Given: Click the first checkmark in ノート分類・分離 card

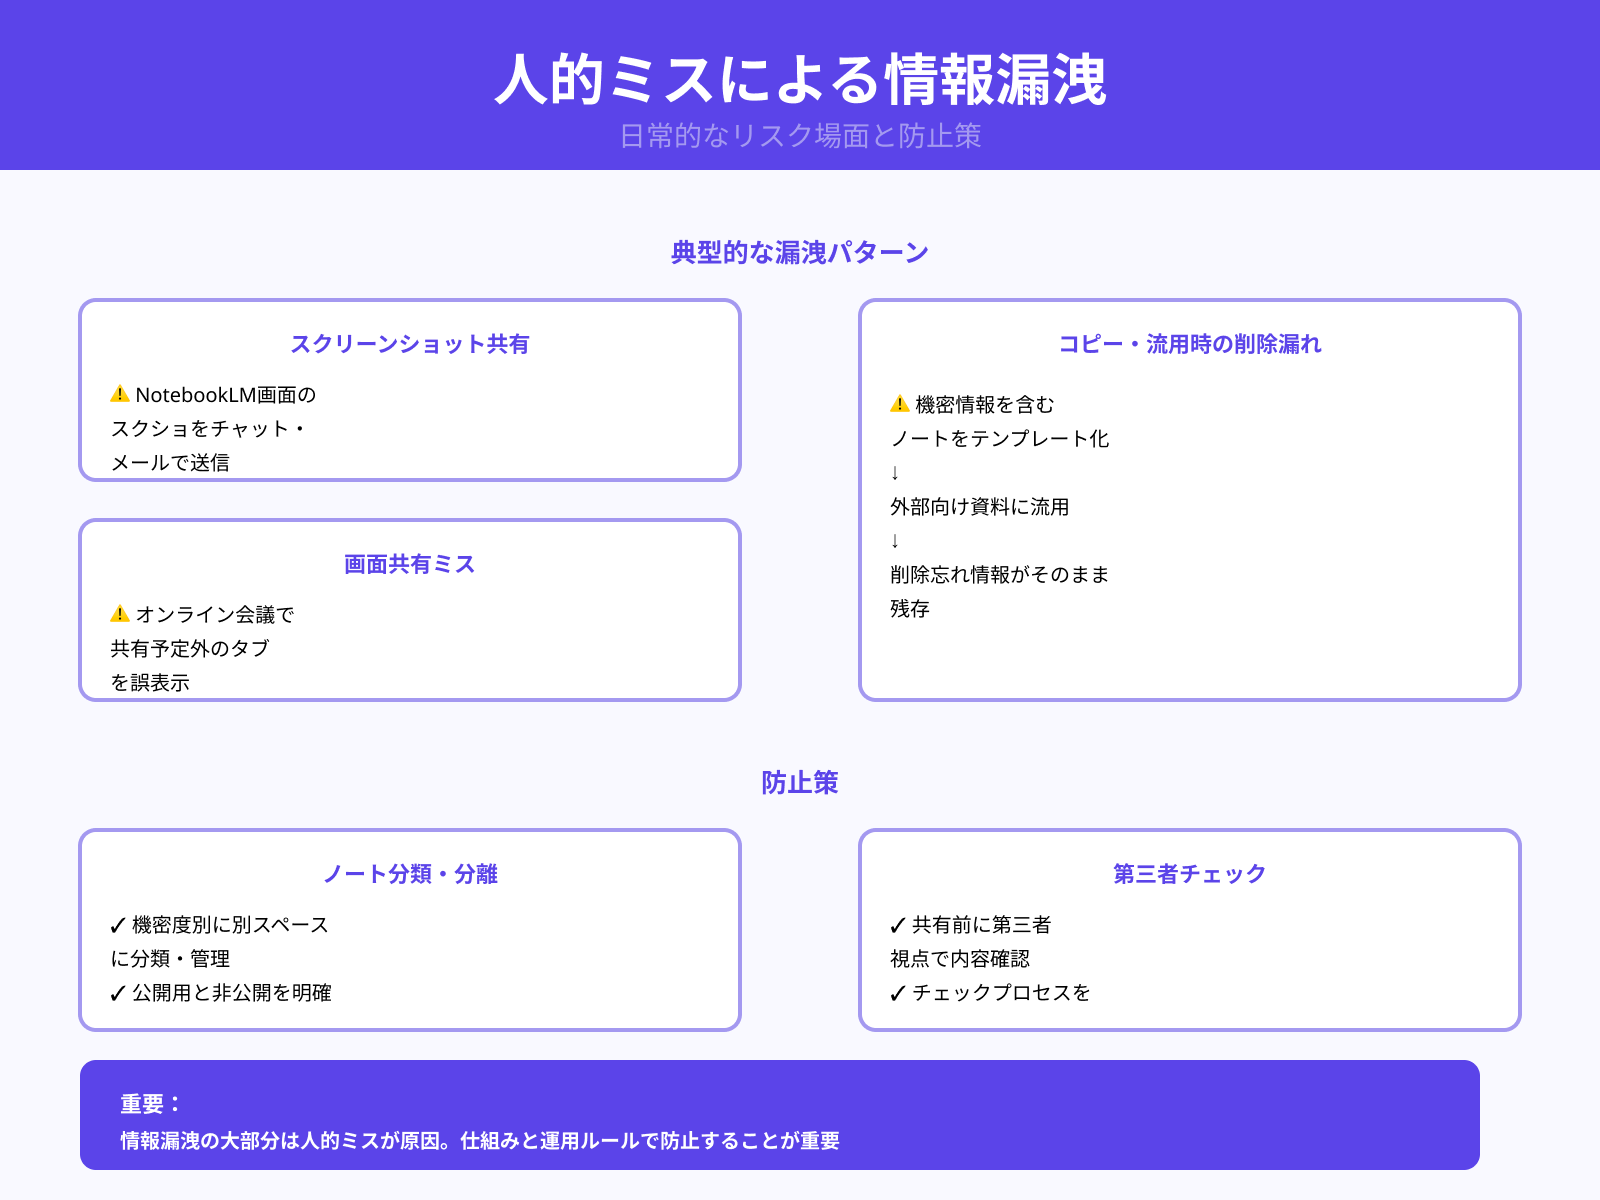Looking at the screenshot, I should 118,925.
